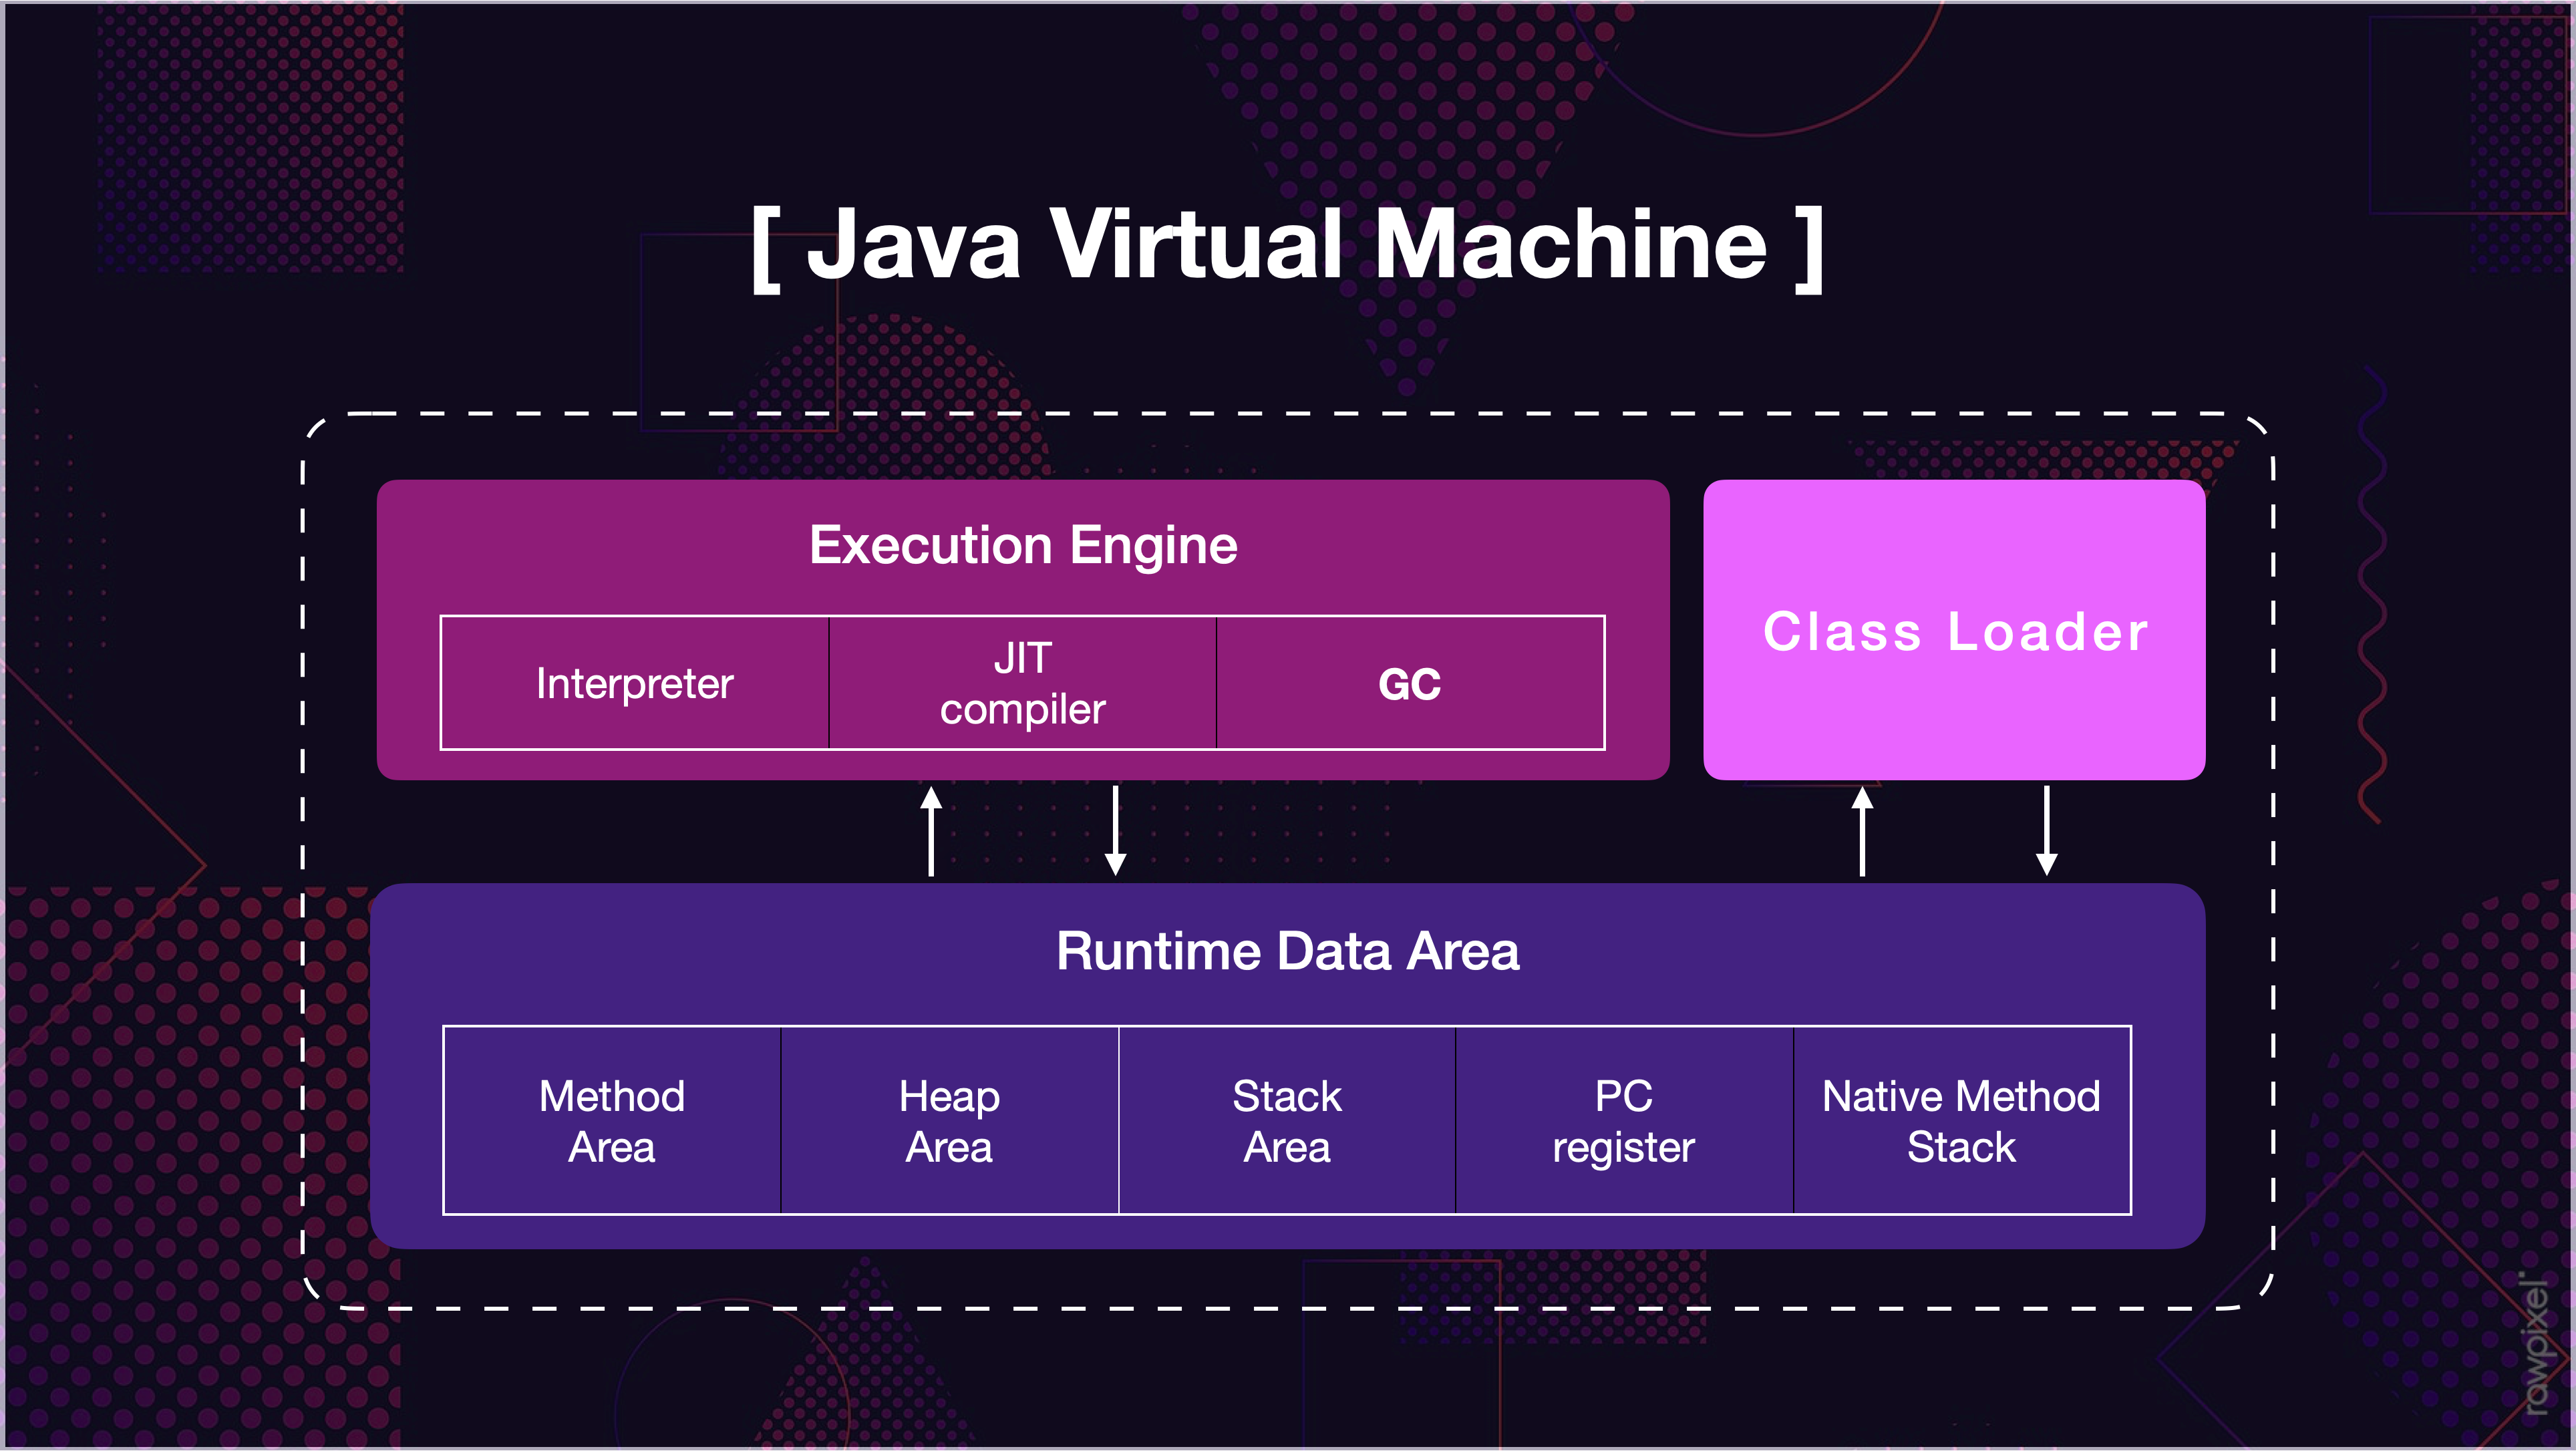Select the Method Area cell
The image size is (2576, 1451).
tap(612, 1120)
